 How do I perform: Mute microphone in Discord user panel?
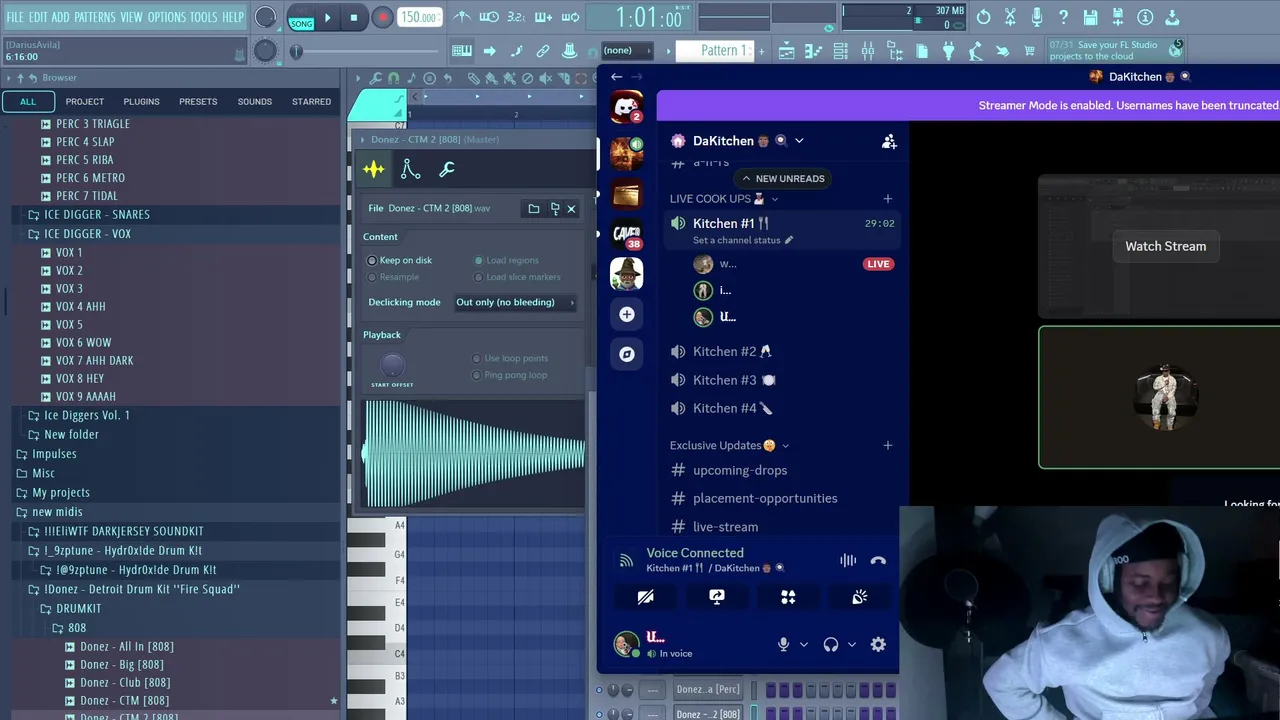click(x=784, y=645)
